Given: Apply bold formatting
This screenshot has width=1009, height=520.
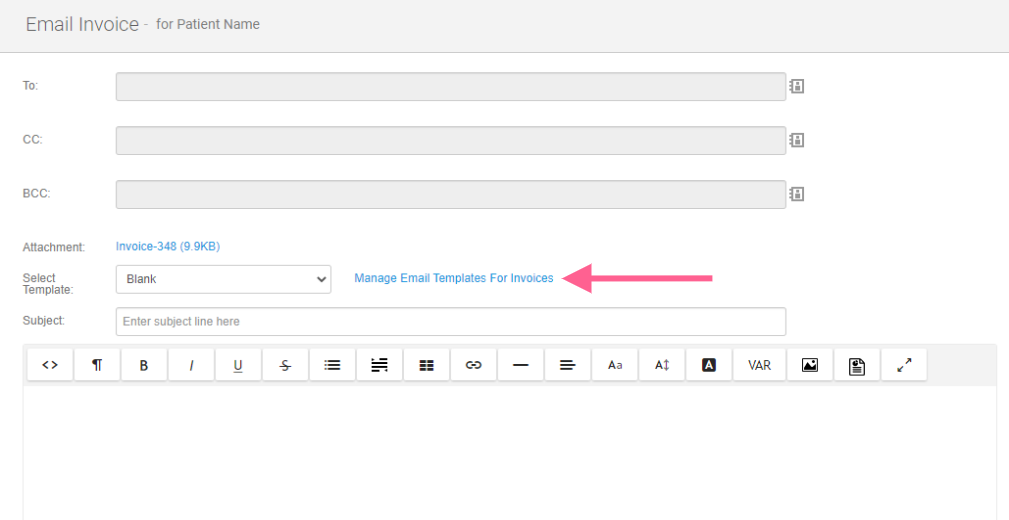Looking at the screenshot, I should click(x=144, y=365).
